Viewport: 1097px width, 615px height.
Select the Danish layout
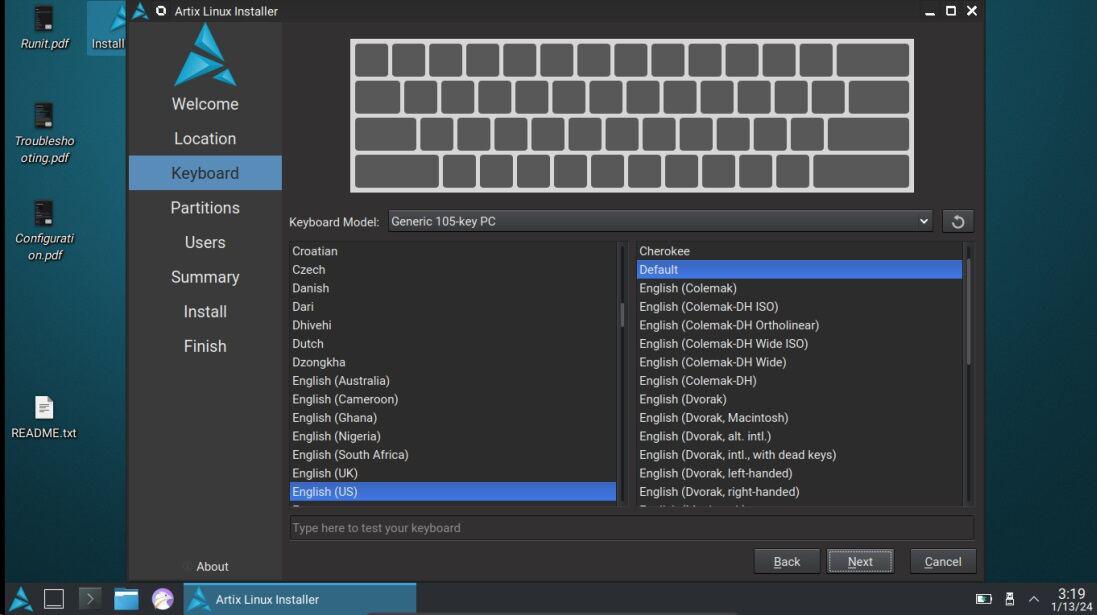pyautogui.click(x=453, y=288)
